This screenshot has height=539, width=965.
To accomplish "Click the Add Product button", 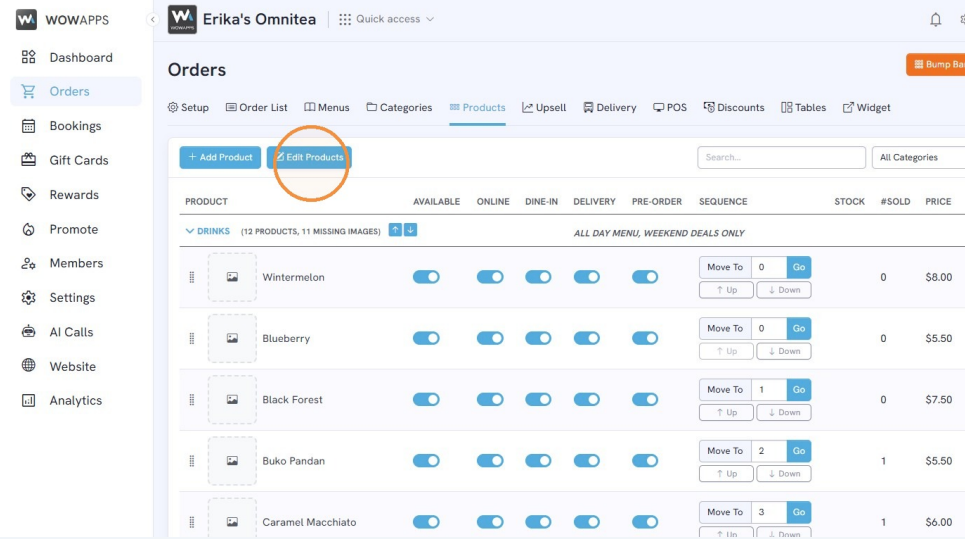I will click(x=220, y=158).
